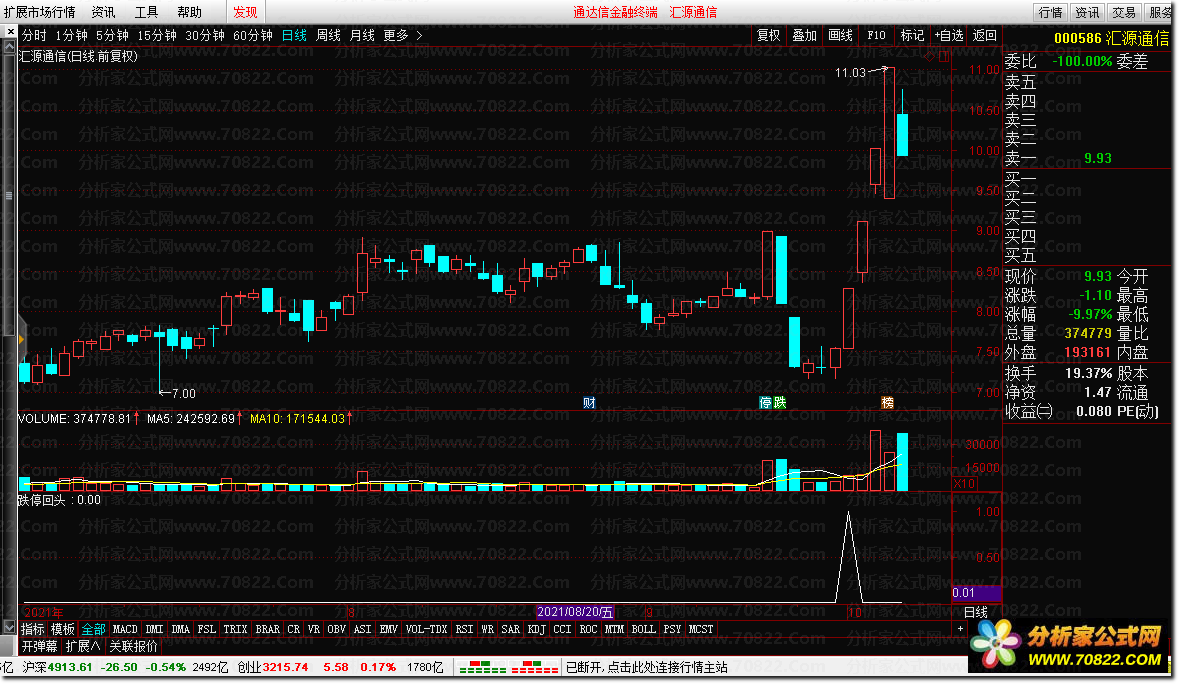Apply the DMI indicator
Viewport: 1180px width, 684px height.
(154, 629)
